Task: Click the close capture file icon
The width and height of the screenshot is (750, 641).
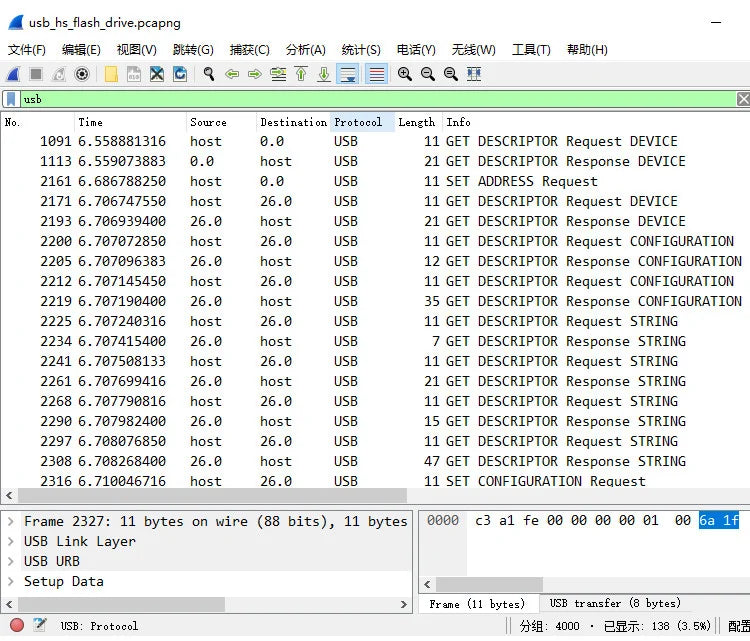Action: (157, 74)
